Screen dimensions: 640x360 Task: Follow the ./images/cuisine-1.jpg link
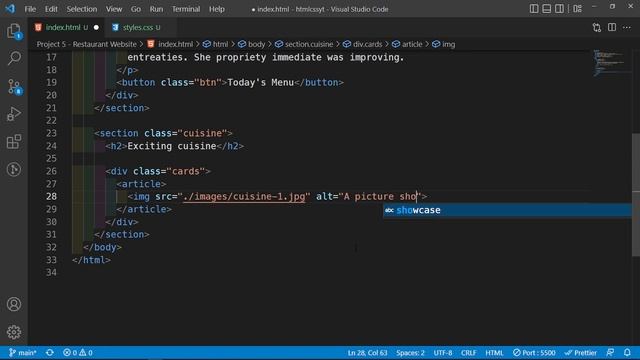(x=244, y=197)
